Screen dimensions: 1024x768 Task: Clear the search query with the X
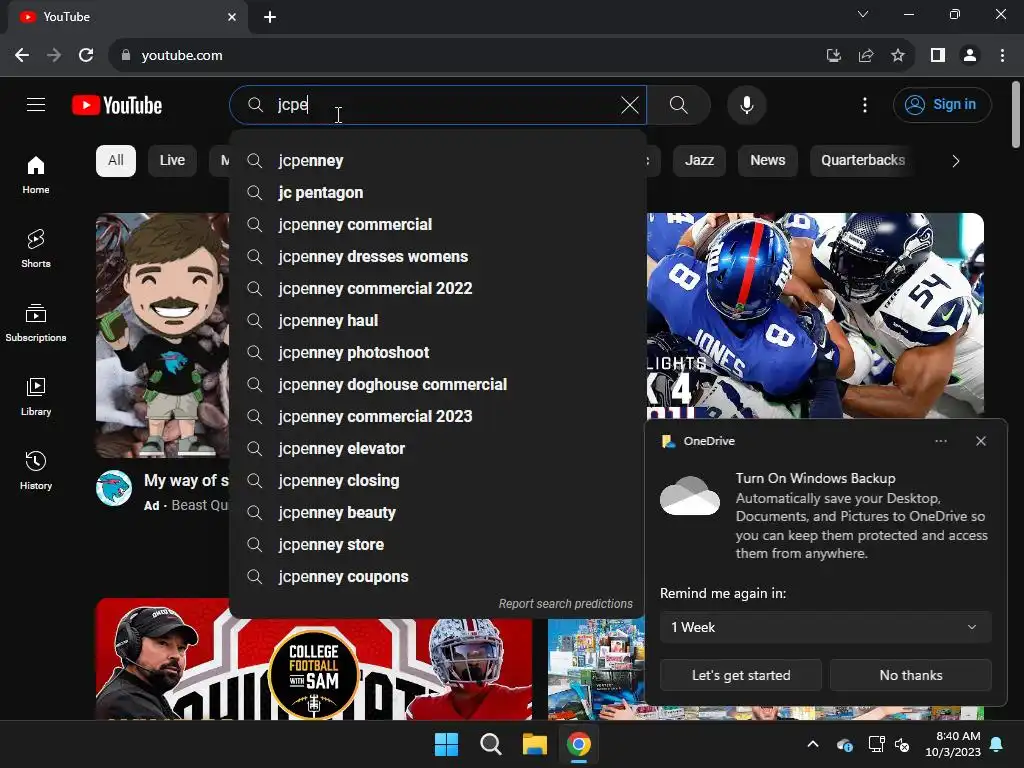coord(630,104)
